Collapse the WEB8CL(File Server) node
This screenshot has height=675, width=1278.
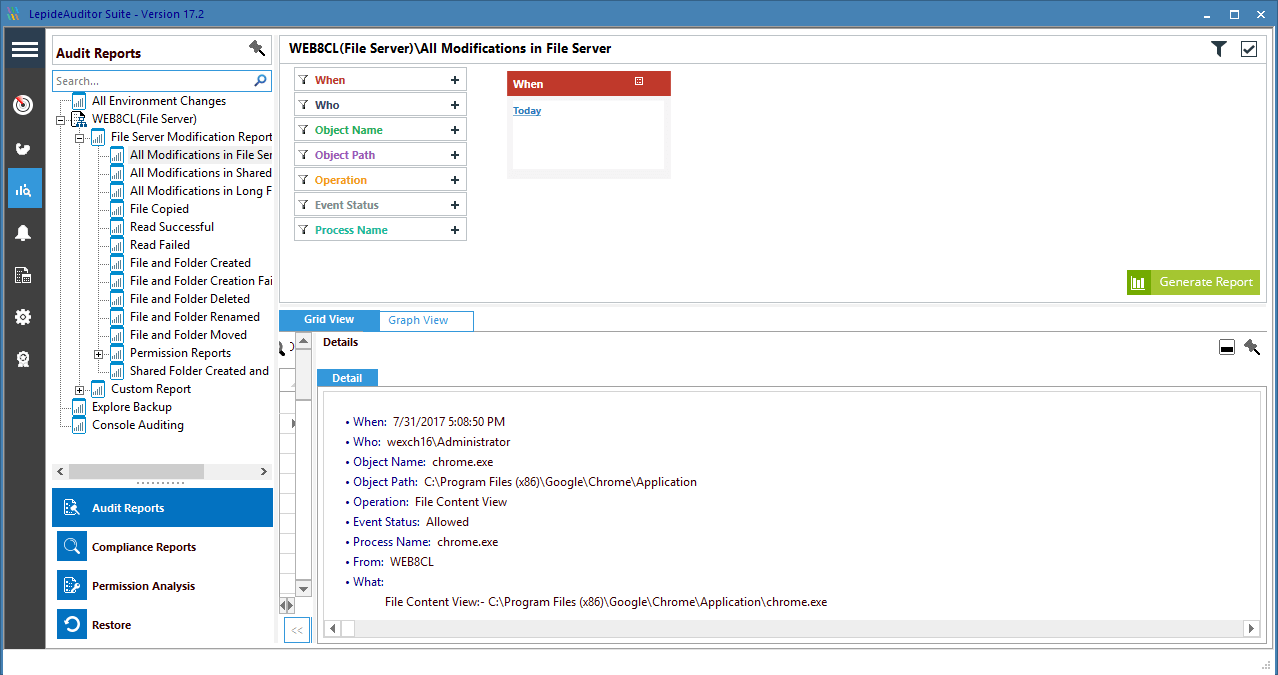click(x=60, y=119)
